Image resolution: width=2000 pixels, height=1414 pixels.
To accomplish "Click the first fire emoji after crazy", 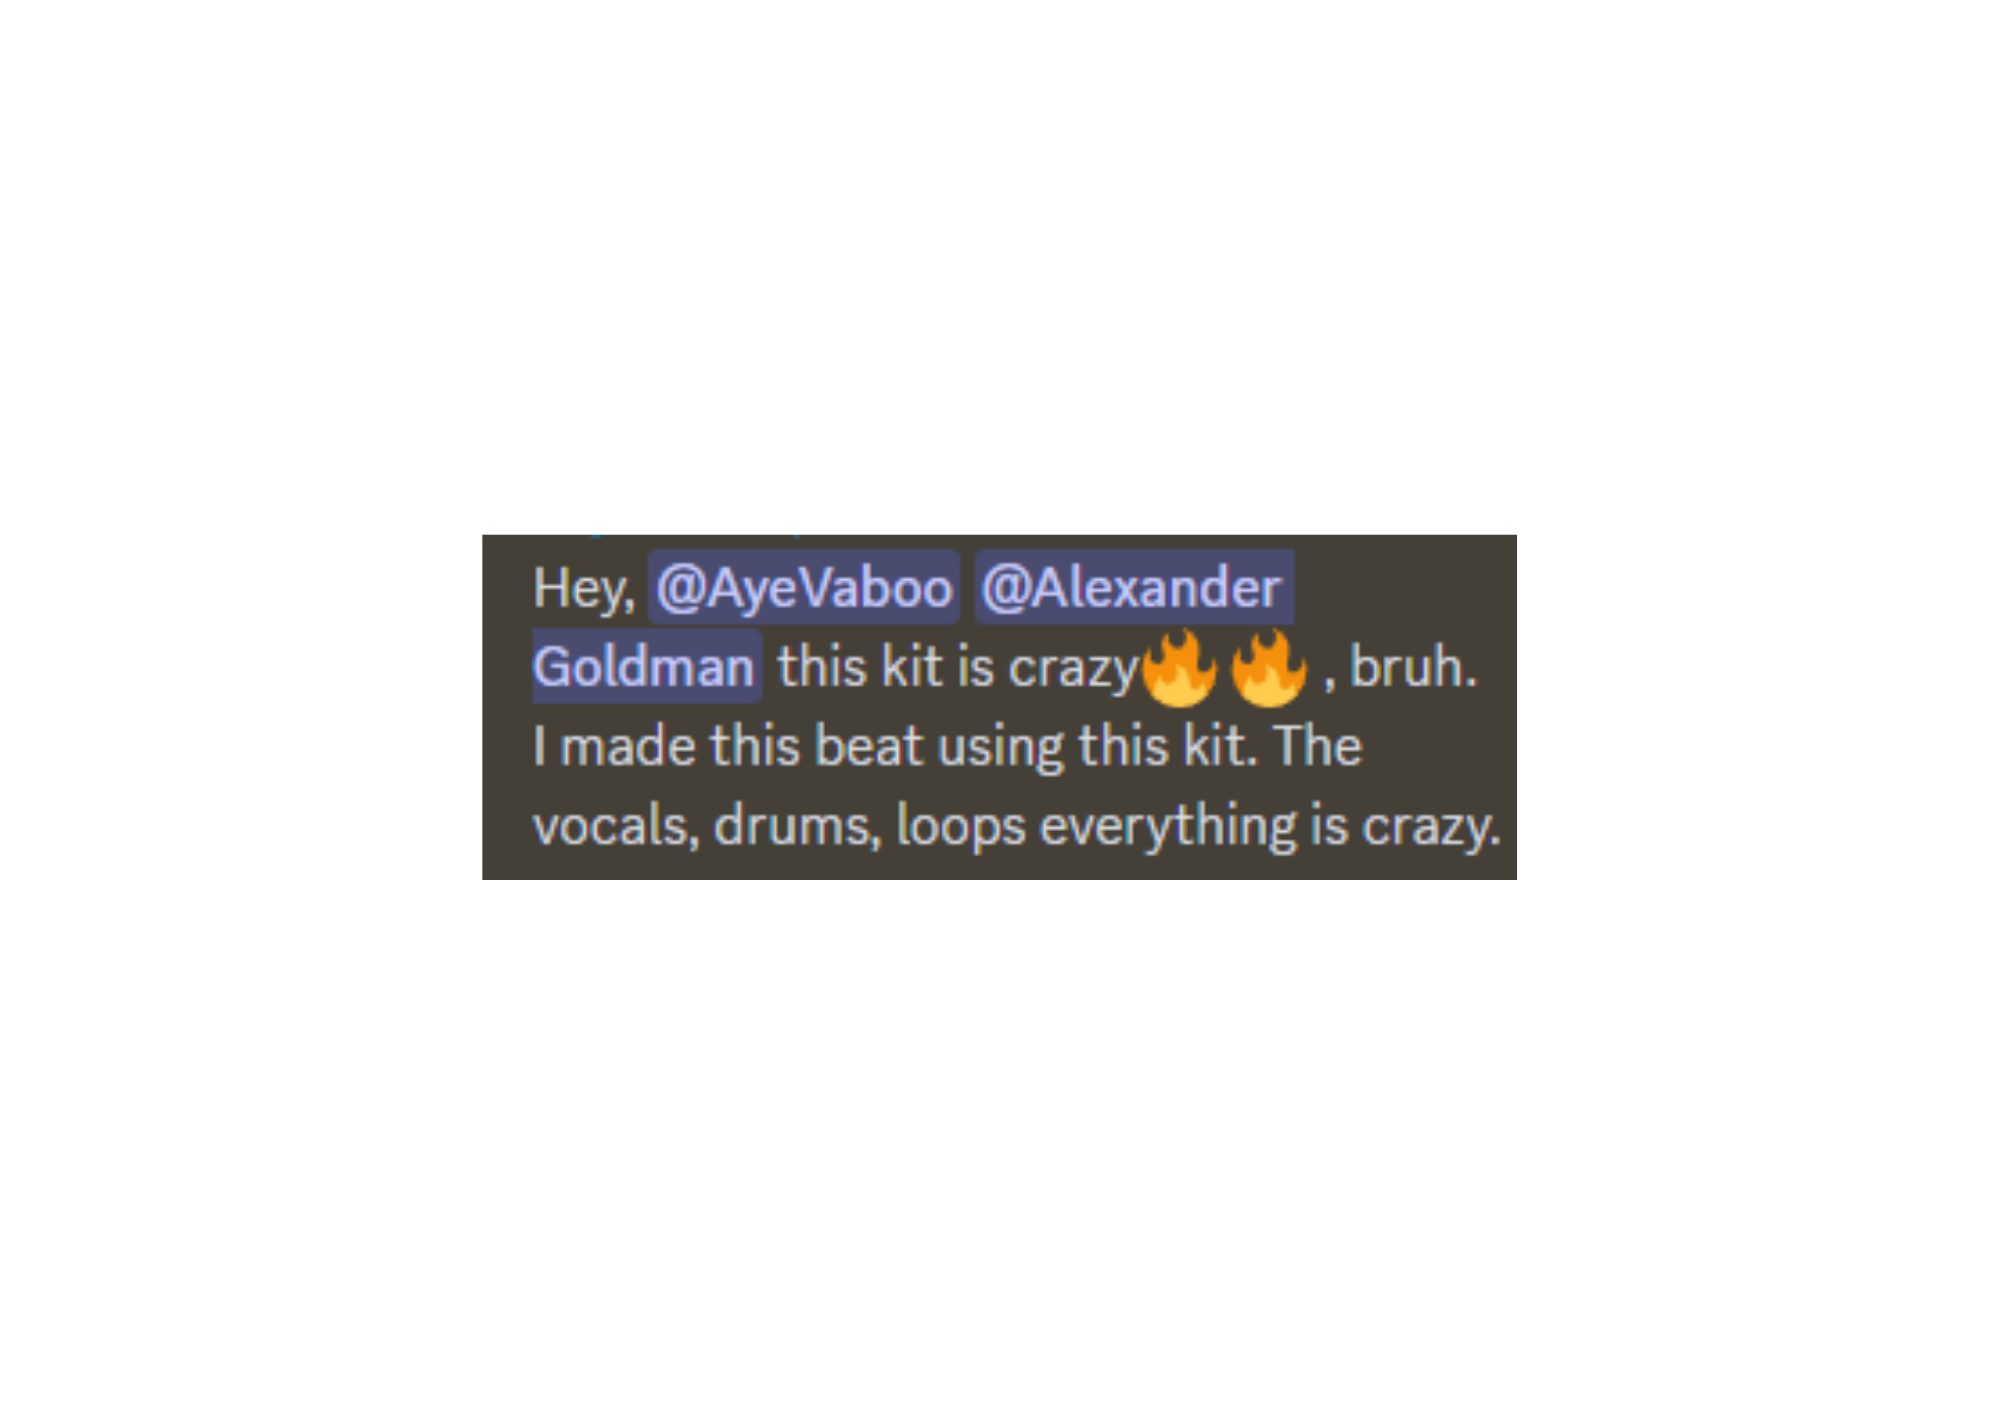I will [1179, 668].
